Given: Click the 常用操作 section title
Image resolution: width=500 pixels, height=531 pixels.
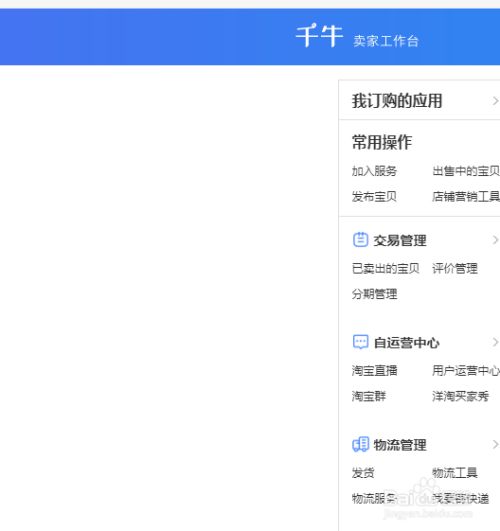Looking at the screenshot, I should pyautogui.click(x=382, y=142).
